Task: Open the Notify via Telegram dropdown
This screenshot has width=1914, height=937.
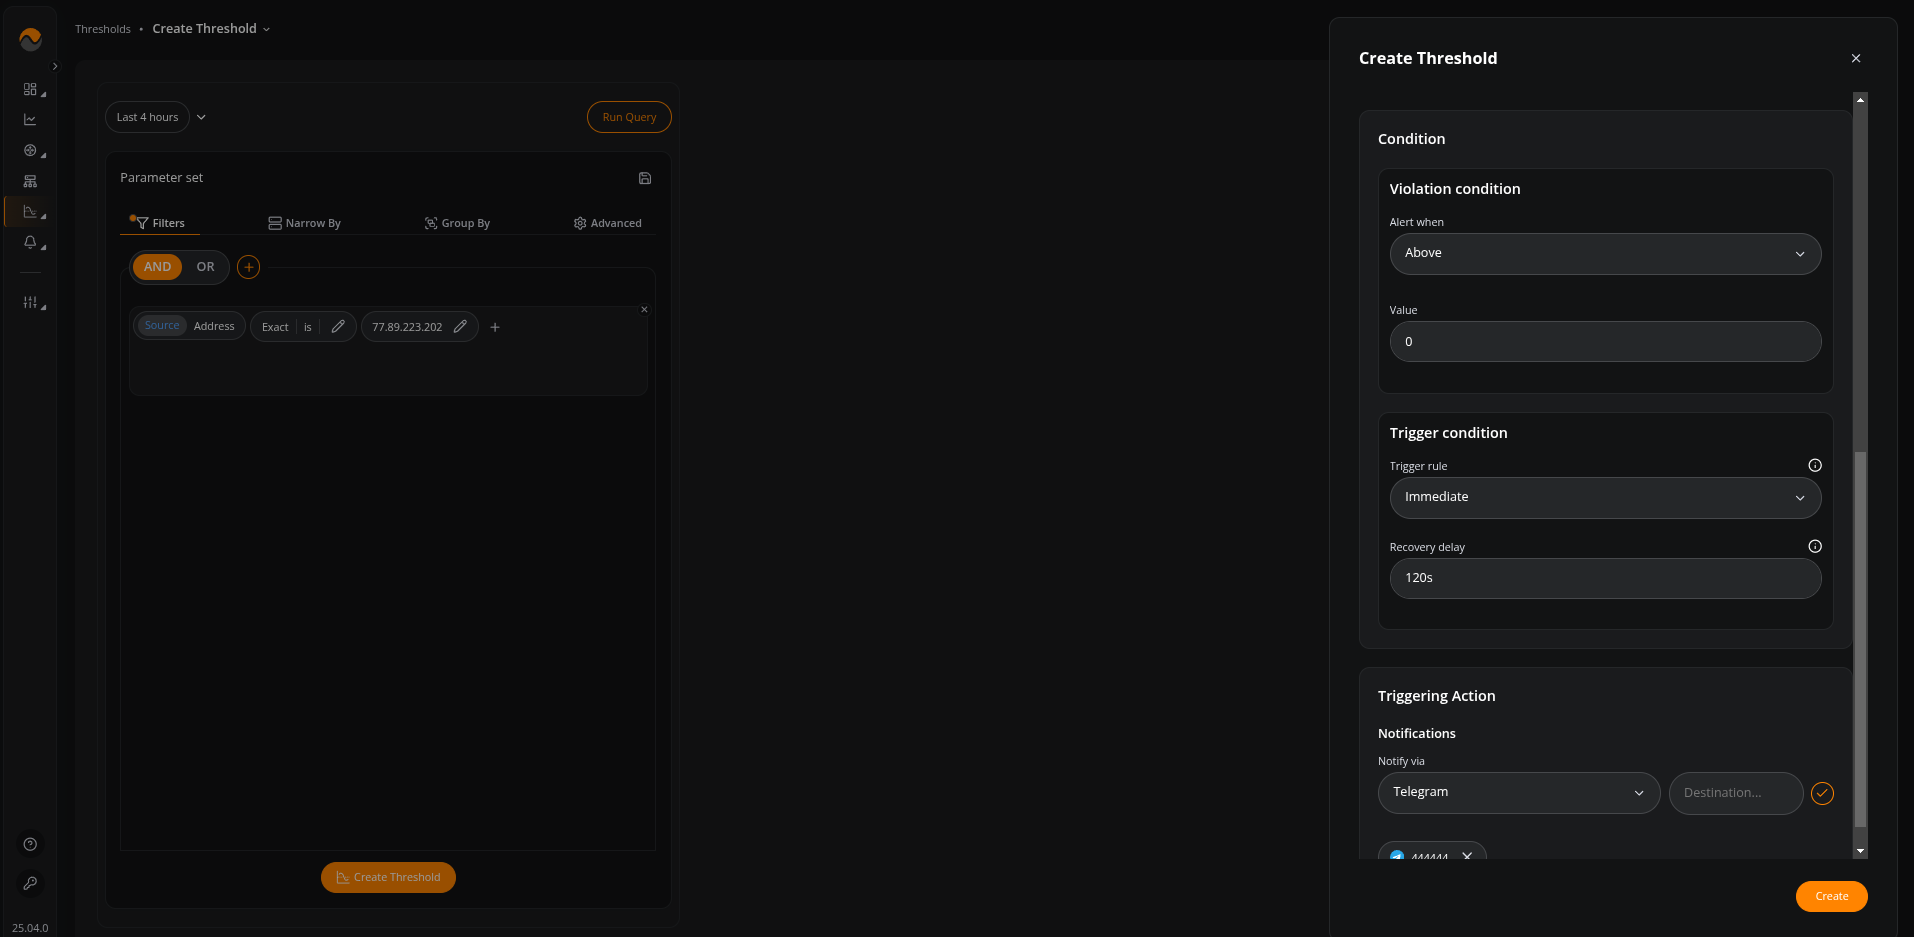Action: [1518, 793]
